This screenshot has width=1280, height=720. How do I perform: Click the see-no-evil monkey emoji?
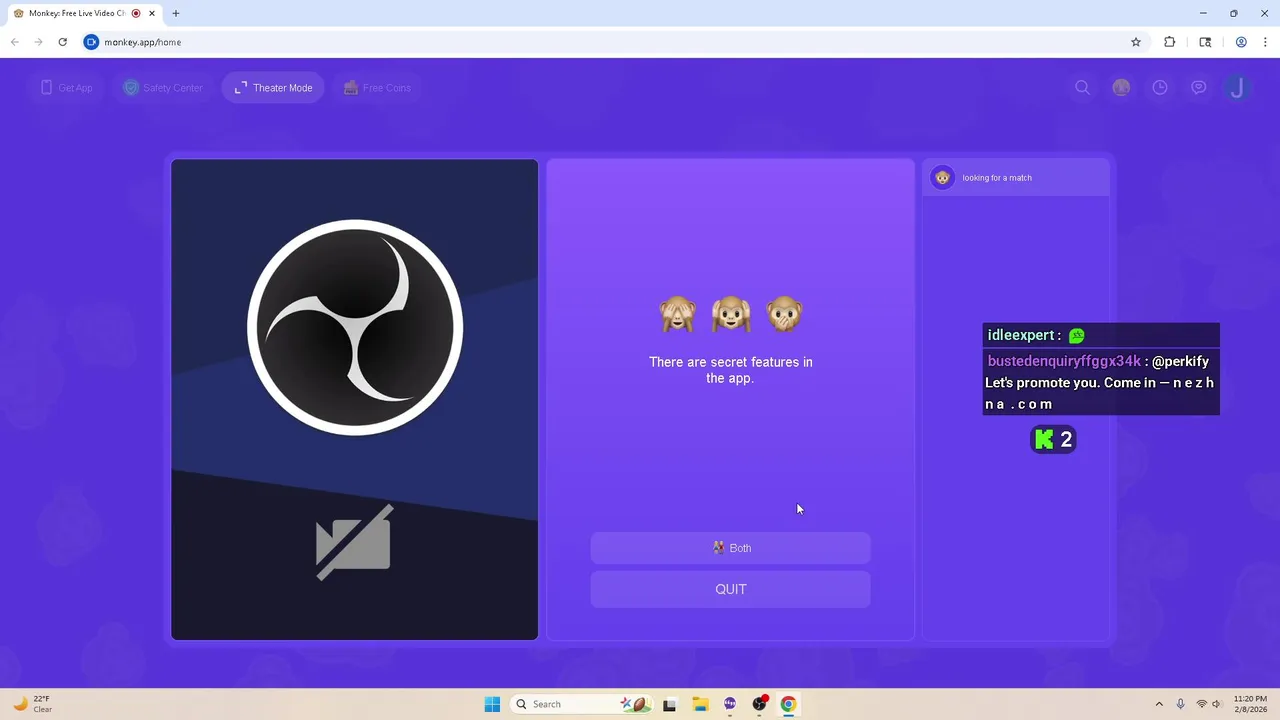(678, 314)
